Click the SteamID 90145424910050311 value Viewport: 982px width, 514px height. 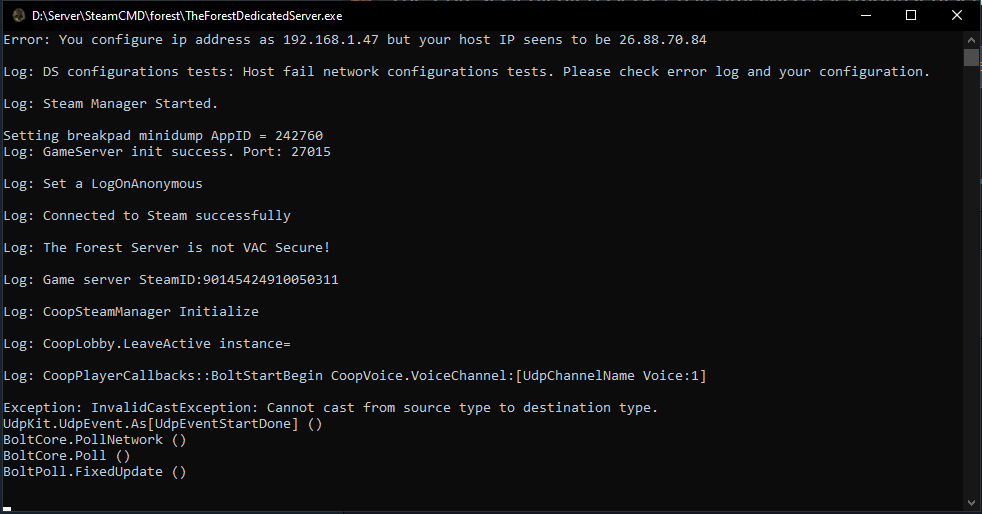coord(271,280)
